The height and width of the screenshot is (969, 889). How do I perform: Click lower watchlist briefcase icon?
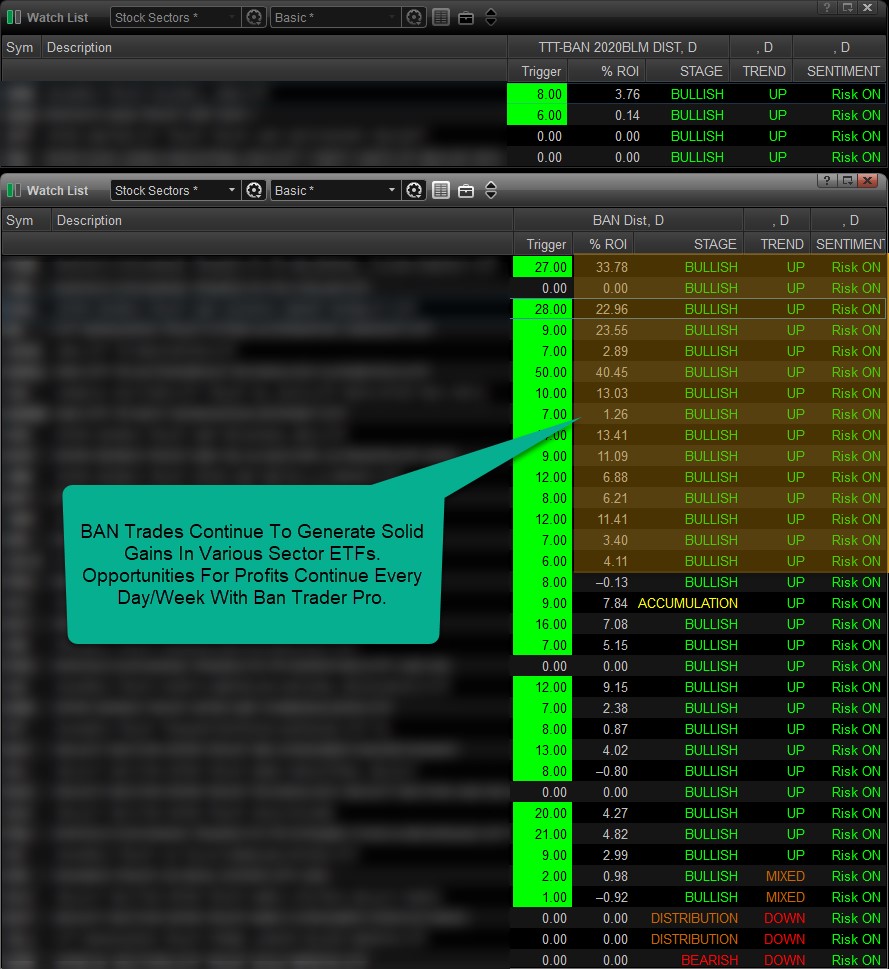coord(466,191)
